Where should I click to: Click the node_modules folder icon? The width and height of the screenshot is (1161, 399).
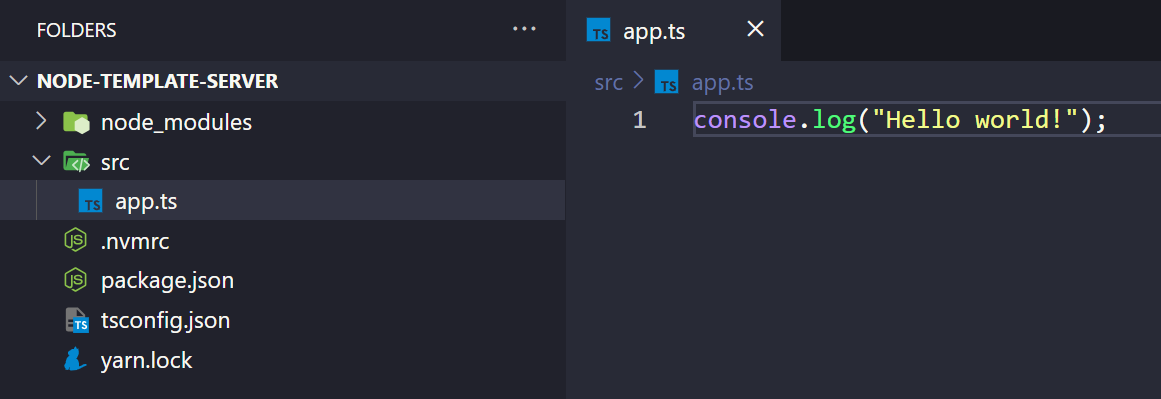pyautogui.click(x=76, y=122)
